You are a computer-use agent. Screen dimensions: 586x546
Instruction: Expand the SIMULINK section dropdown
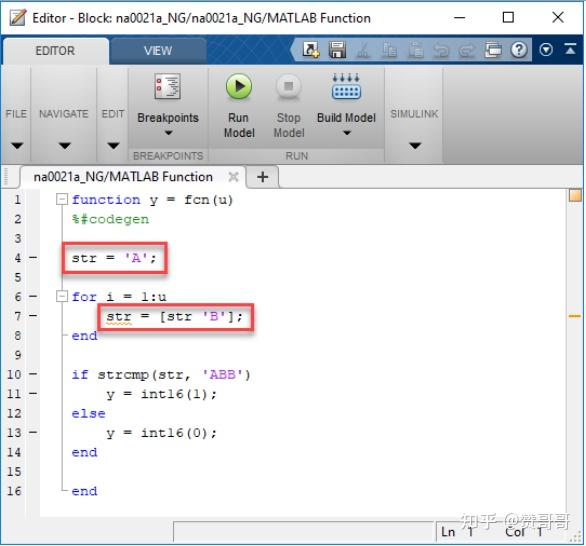pyautogui.click(x=415, y=145)
